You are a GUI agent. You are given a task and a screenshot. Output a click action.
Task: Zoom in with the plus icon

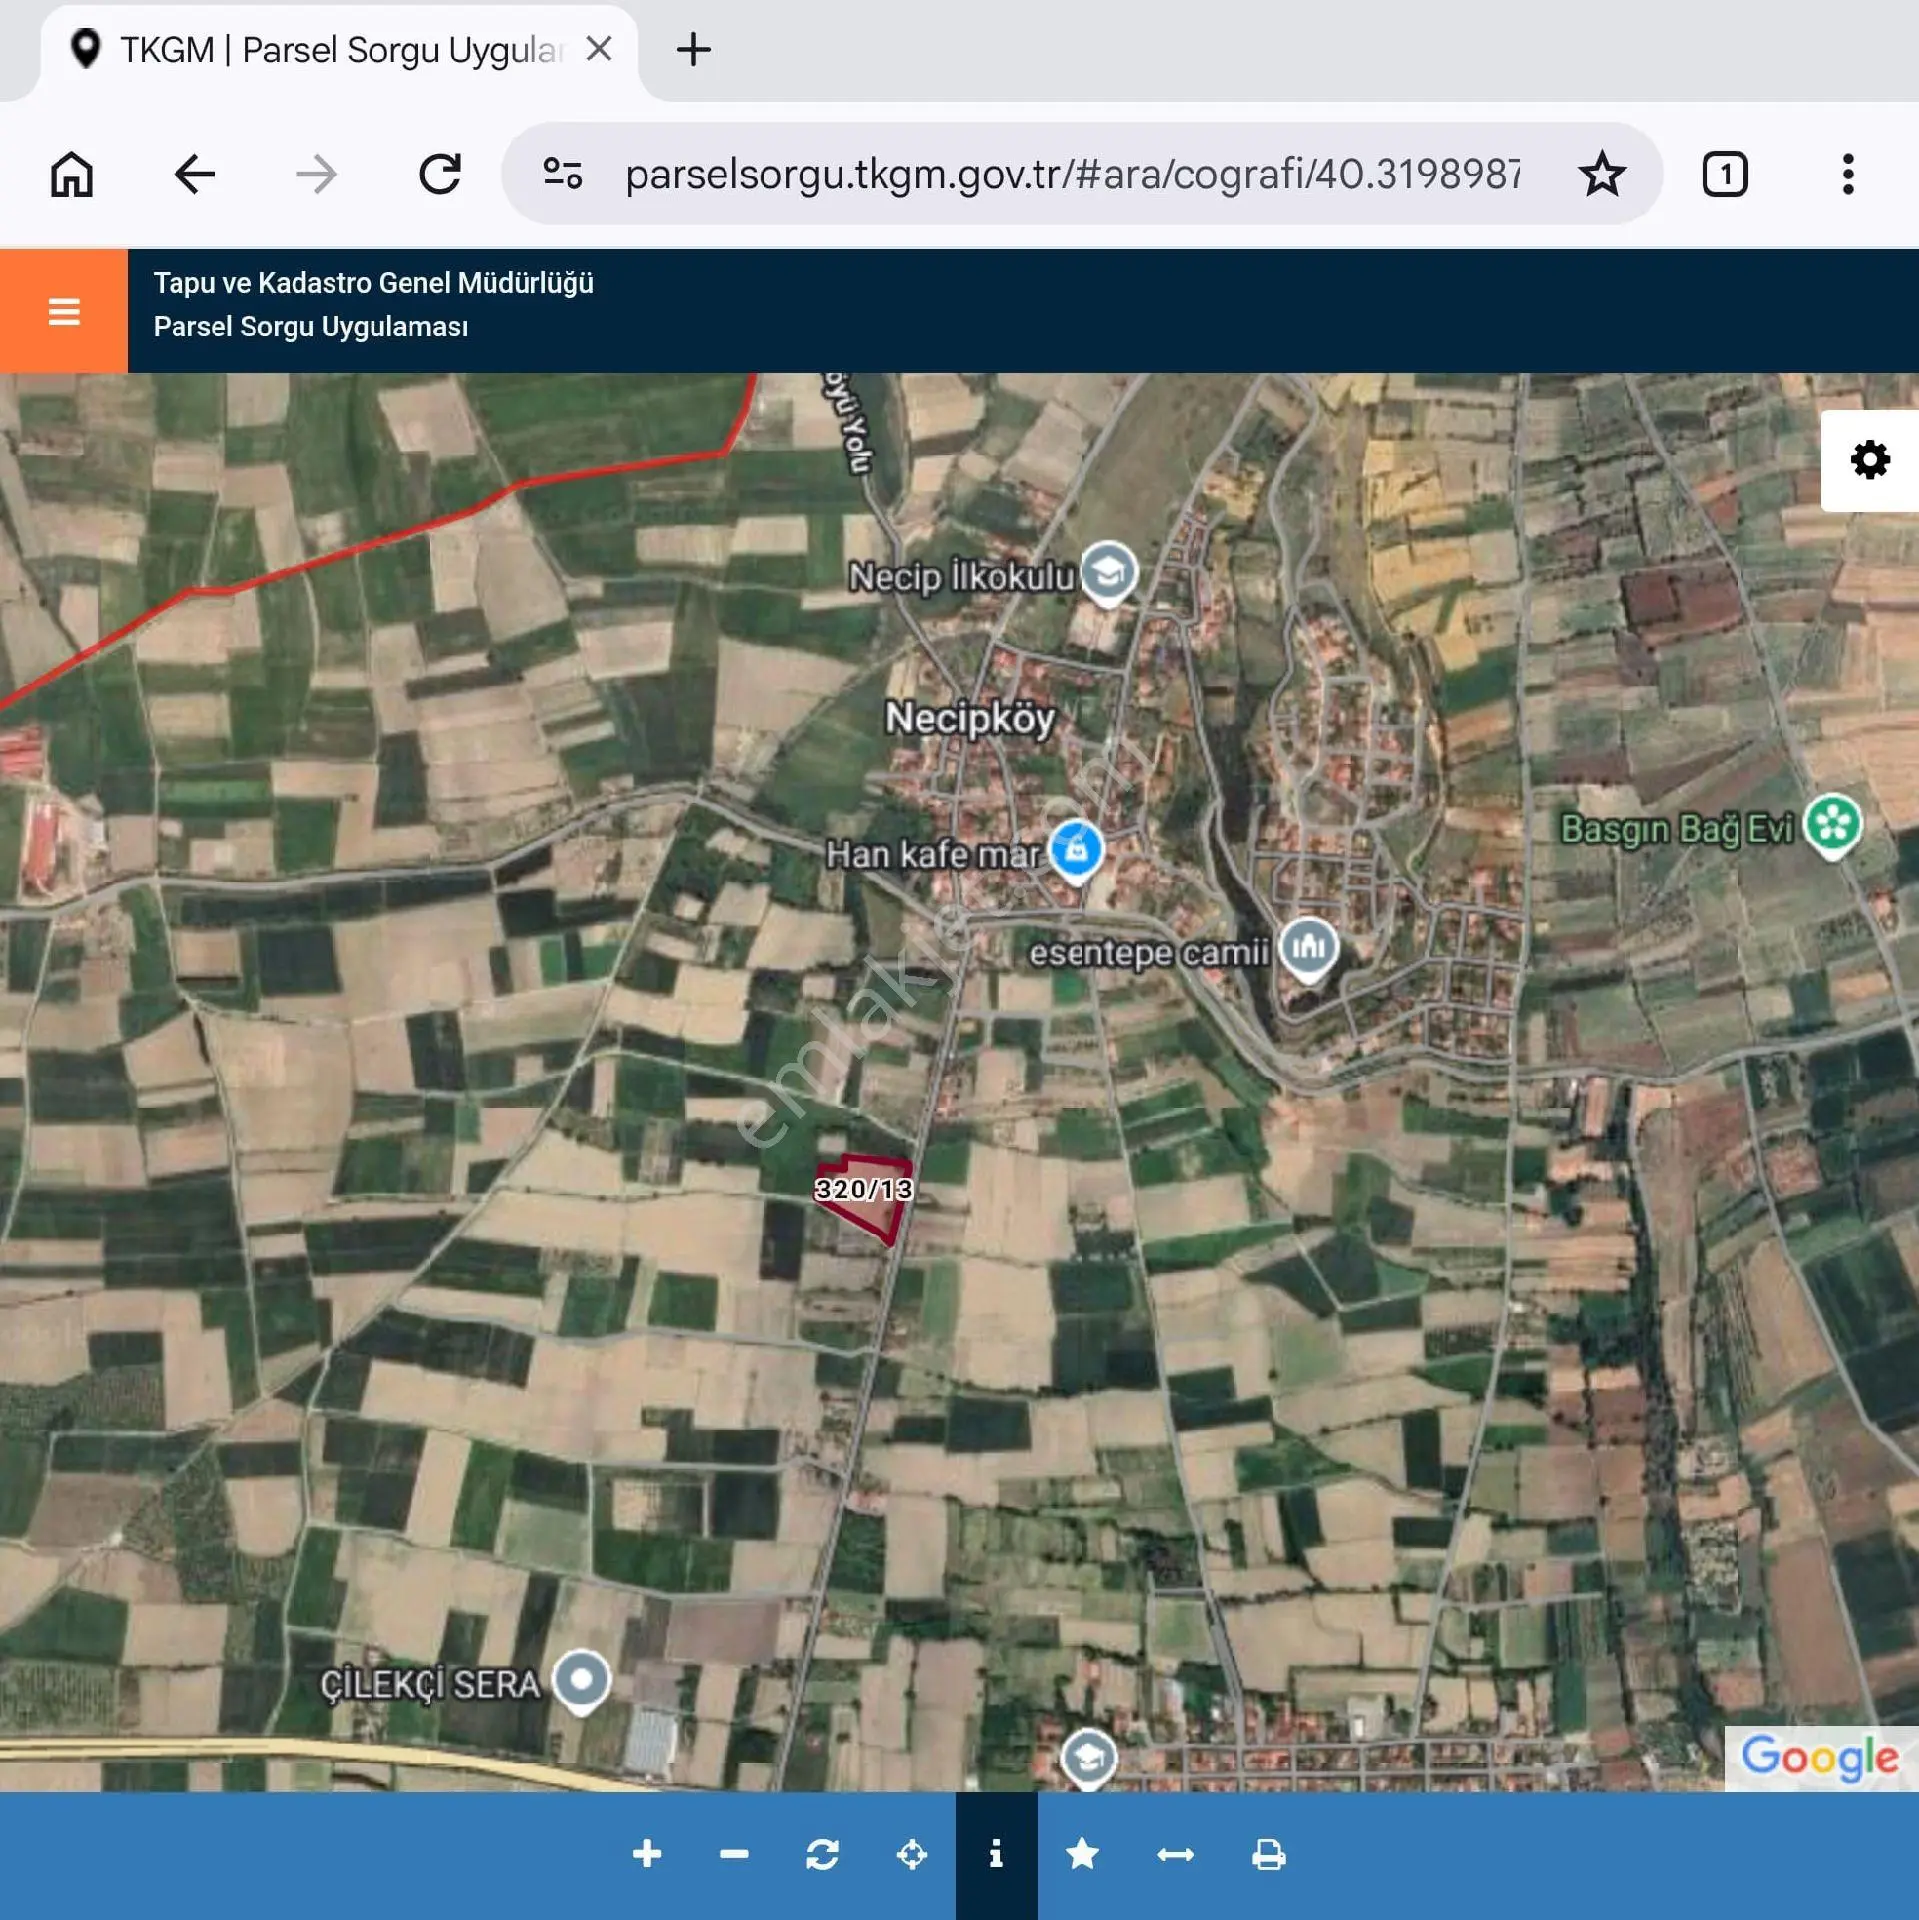point(647,1853)
